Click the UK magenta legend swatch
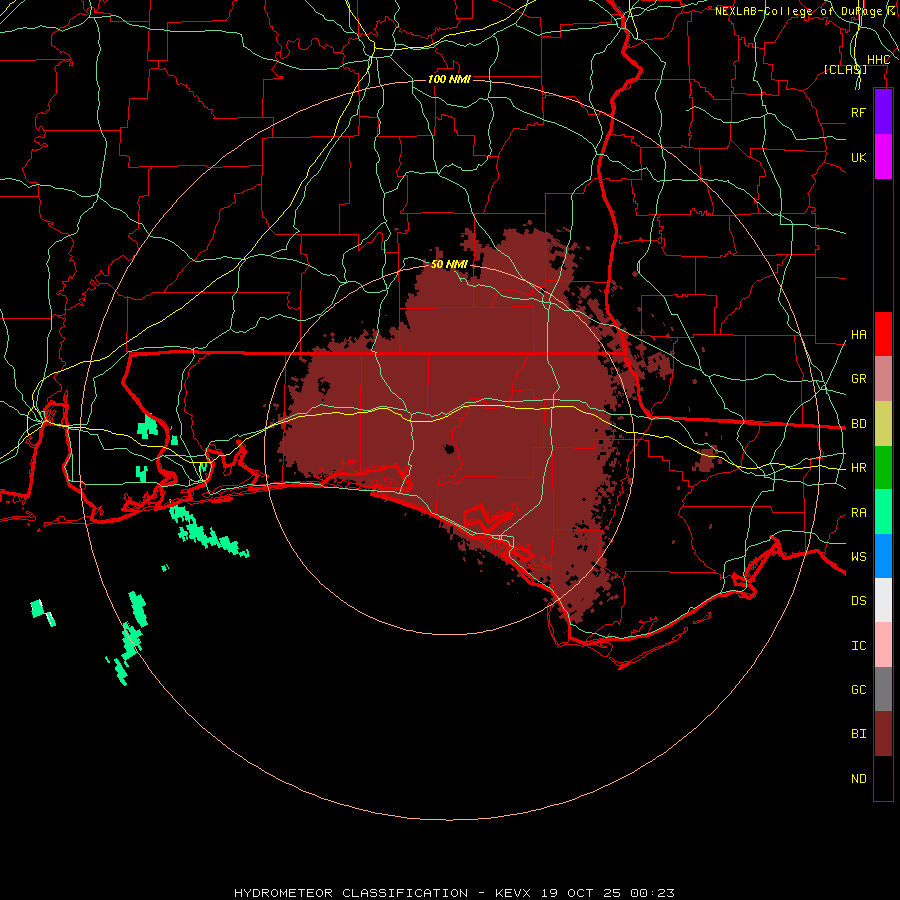 click(x=883, y=157)
